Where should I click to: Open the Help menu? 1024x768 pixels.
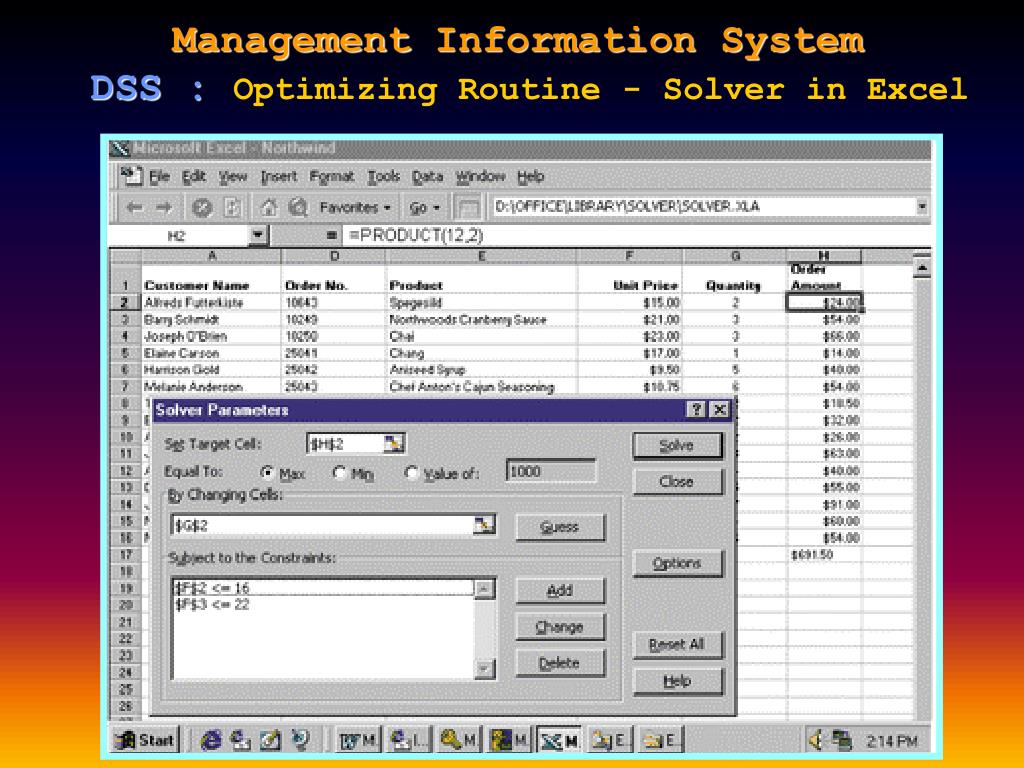pos(530,176)
